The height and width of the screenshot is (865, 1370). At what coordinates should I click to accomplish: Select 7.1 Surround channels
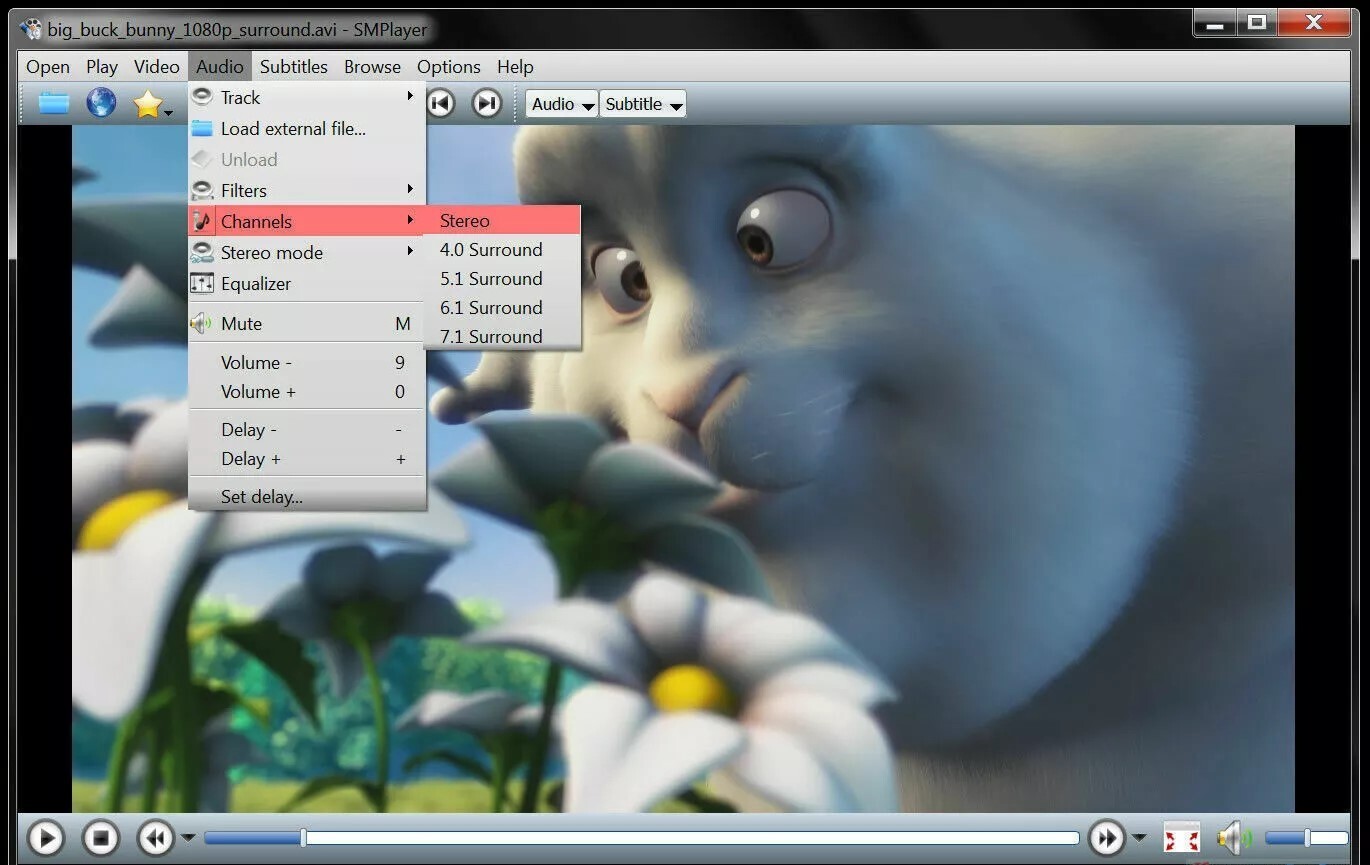point(503,336)
